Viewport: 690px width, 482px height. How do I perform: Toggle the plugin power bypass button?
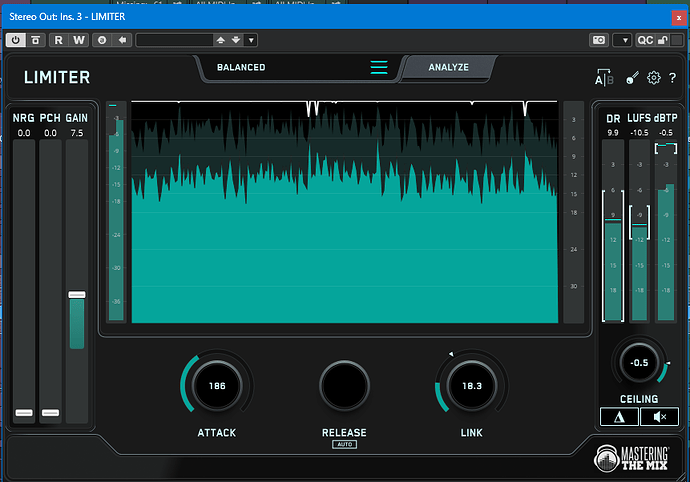[x=16, y=40]
